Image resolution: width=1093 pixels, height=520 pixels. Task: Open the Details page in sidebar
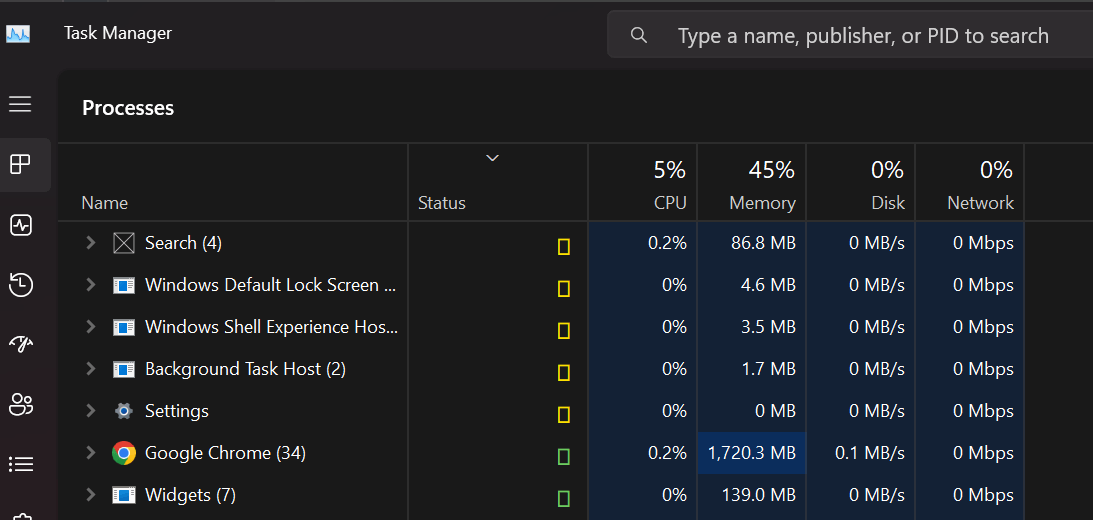(20, 464)
